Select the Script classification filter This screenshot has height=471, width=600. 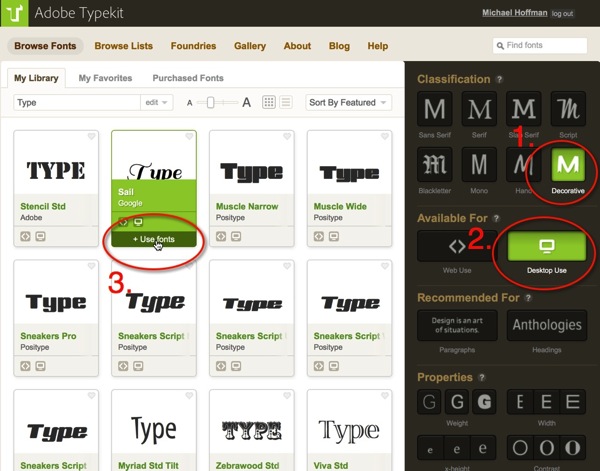[568, 109]
